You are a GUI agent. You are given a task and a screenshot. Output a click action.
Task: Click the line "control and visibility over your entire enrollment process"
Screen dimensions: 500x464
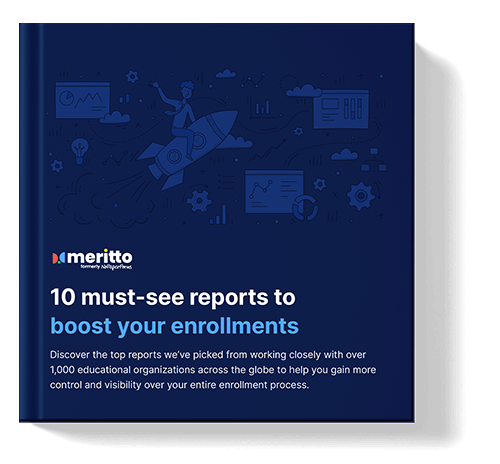coord(179,385)
